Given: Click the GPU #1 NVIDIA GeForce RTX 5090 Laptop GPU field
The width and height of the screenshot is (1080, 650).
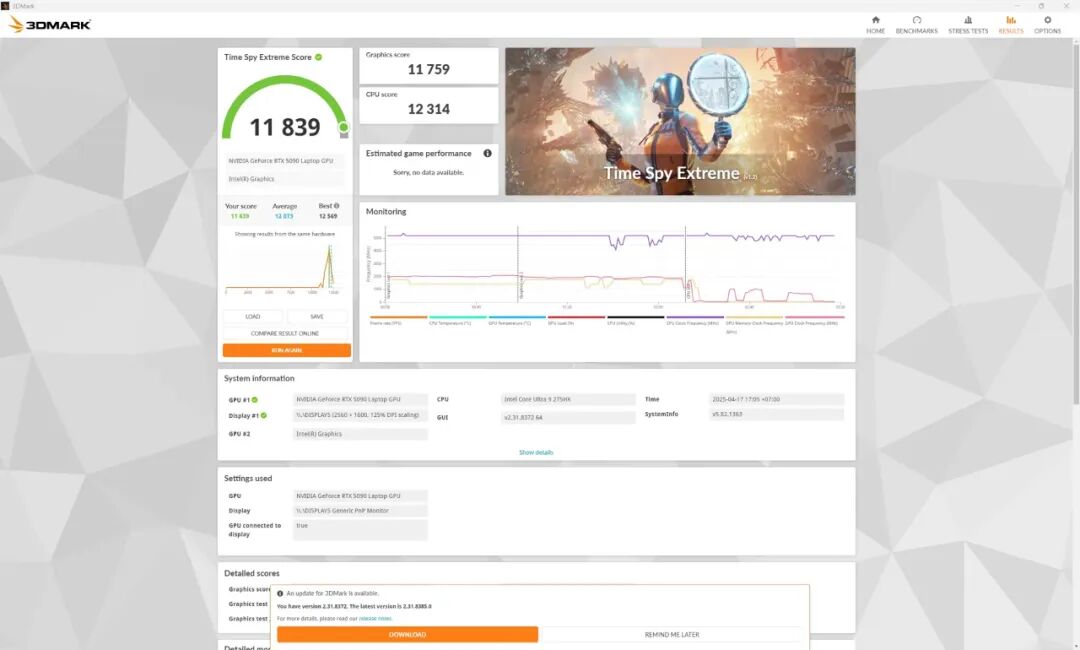Looking at the screenshot, I should coord(360,399).
